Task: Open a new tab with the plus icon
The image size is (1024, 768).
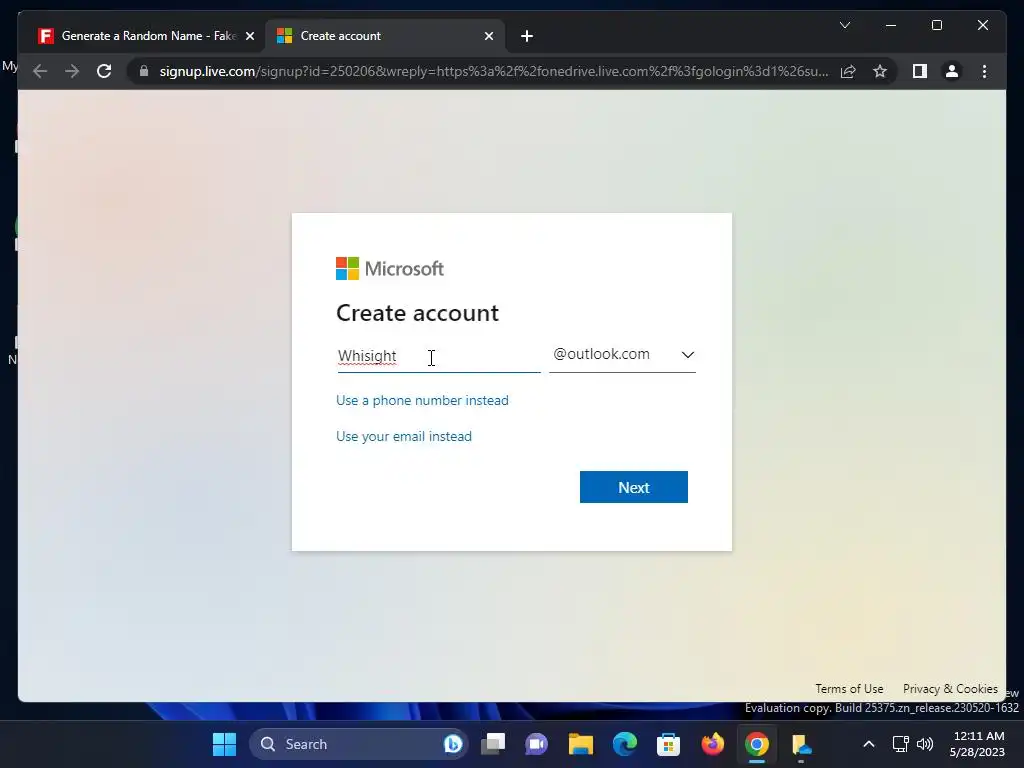Action: pos(527,36)
